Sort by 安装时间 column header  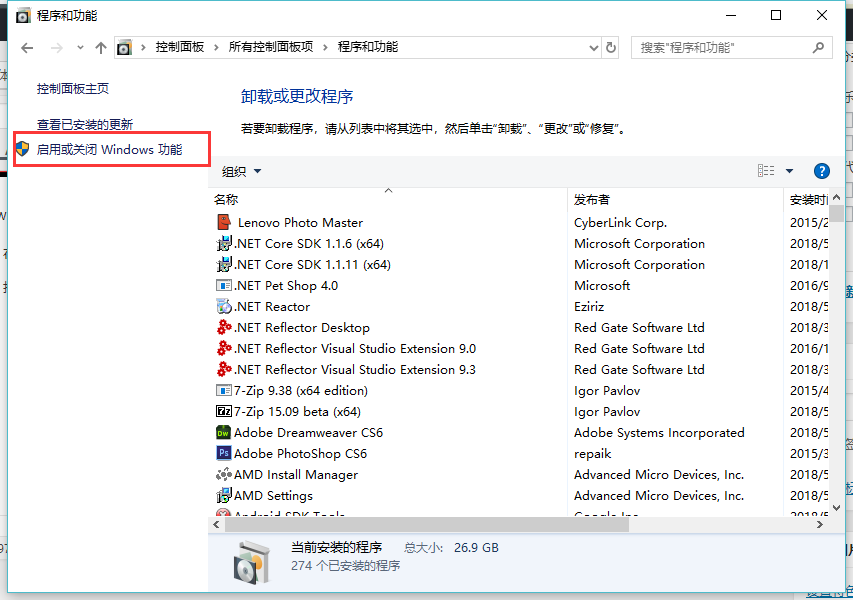[x=808, y=200]
